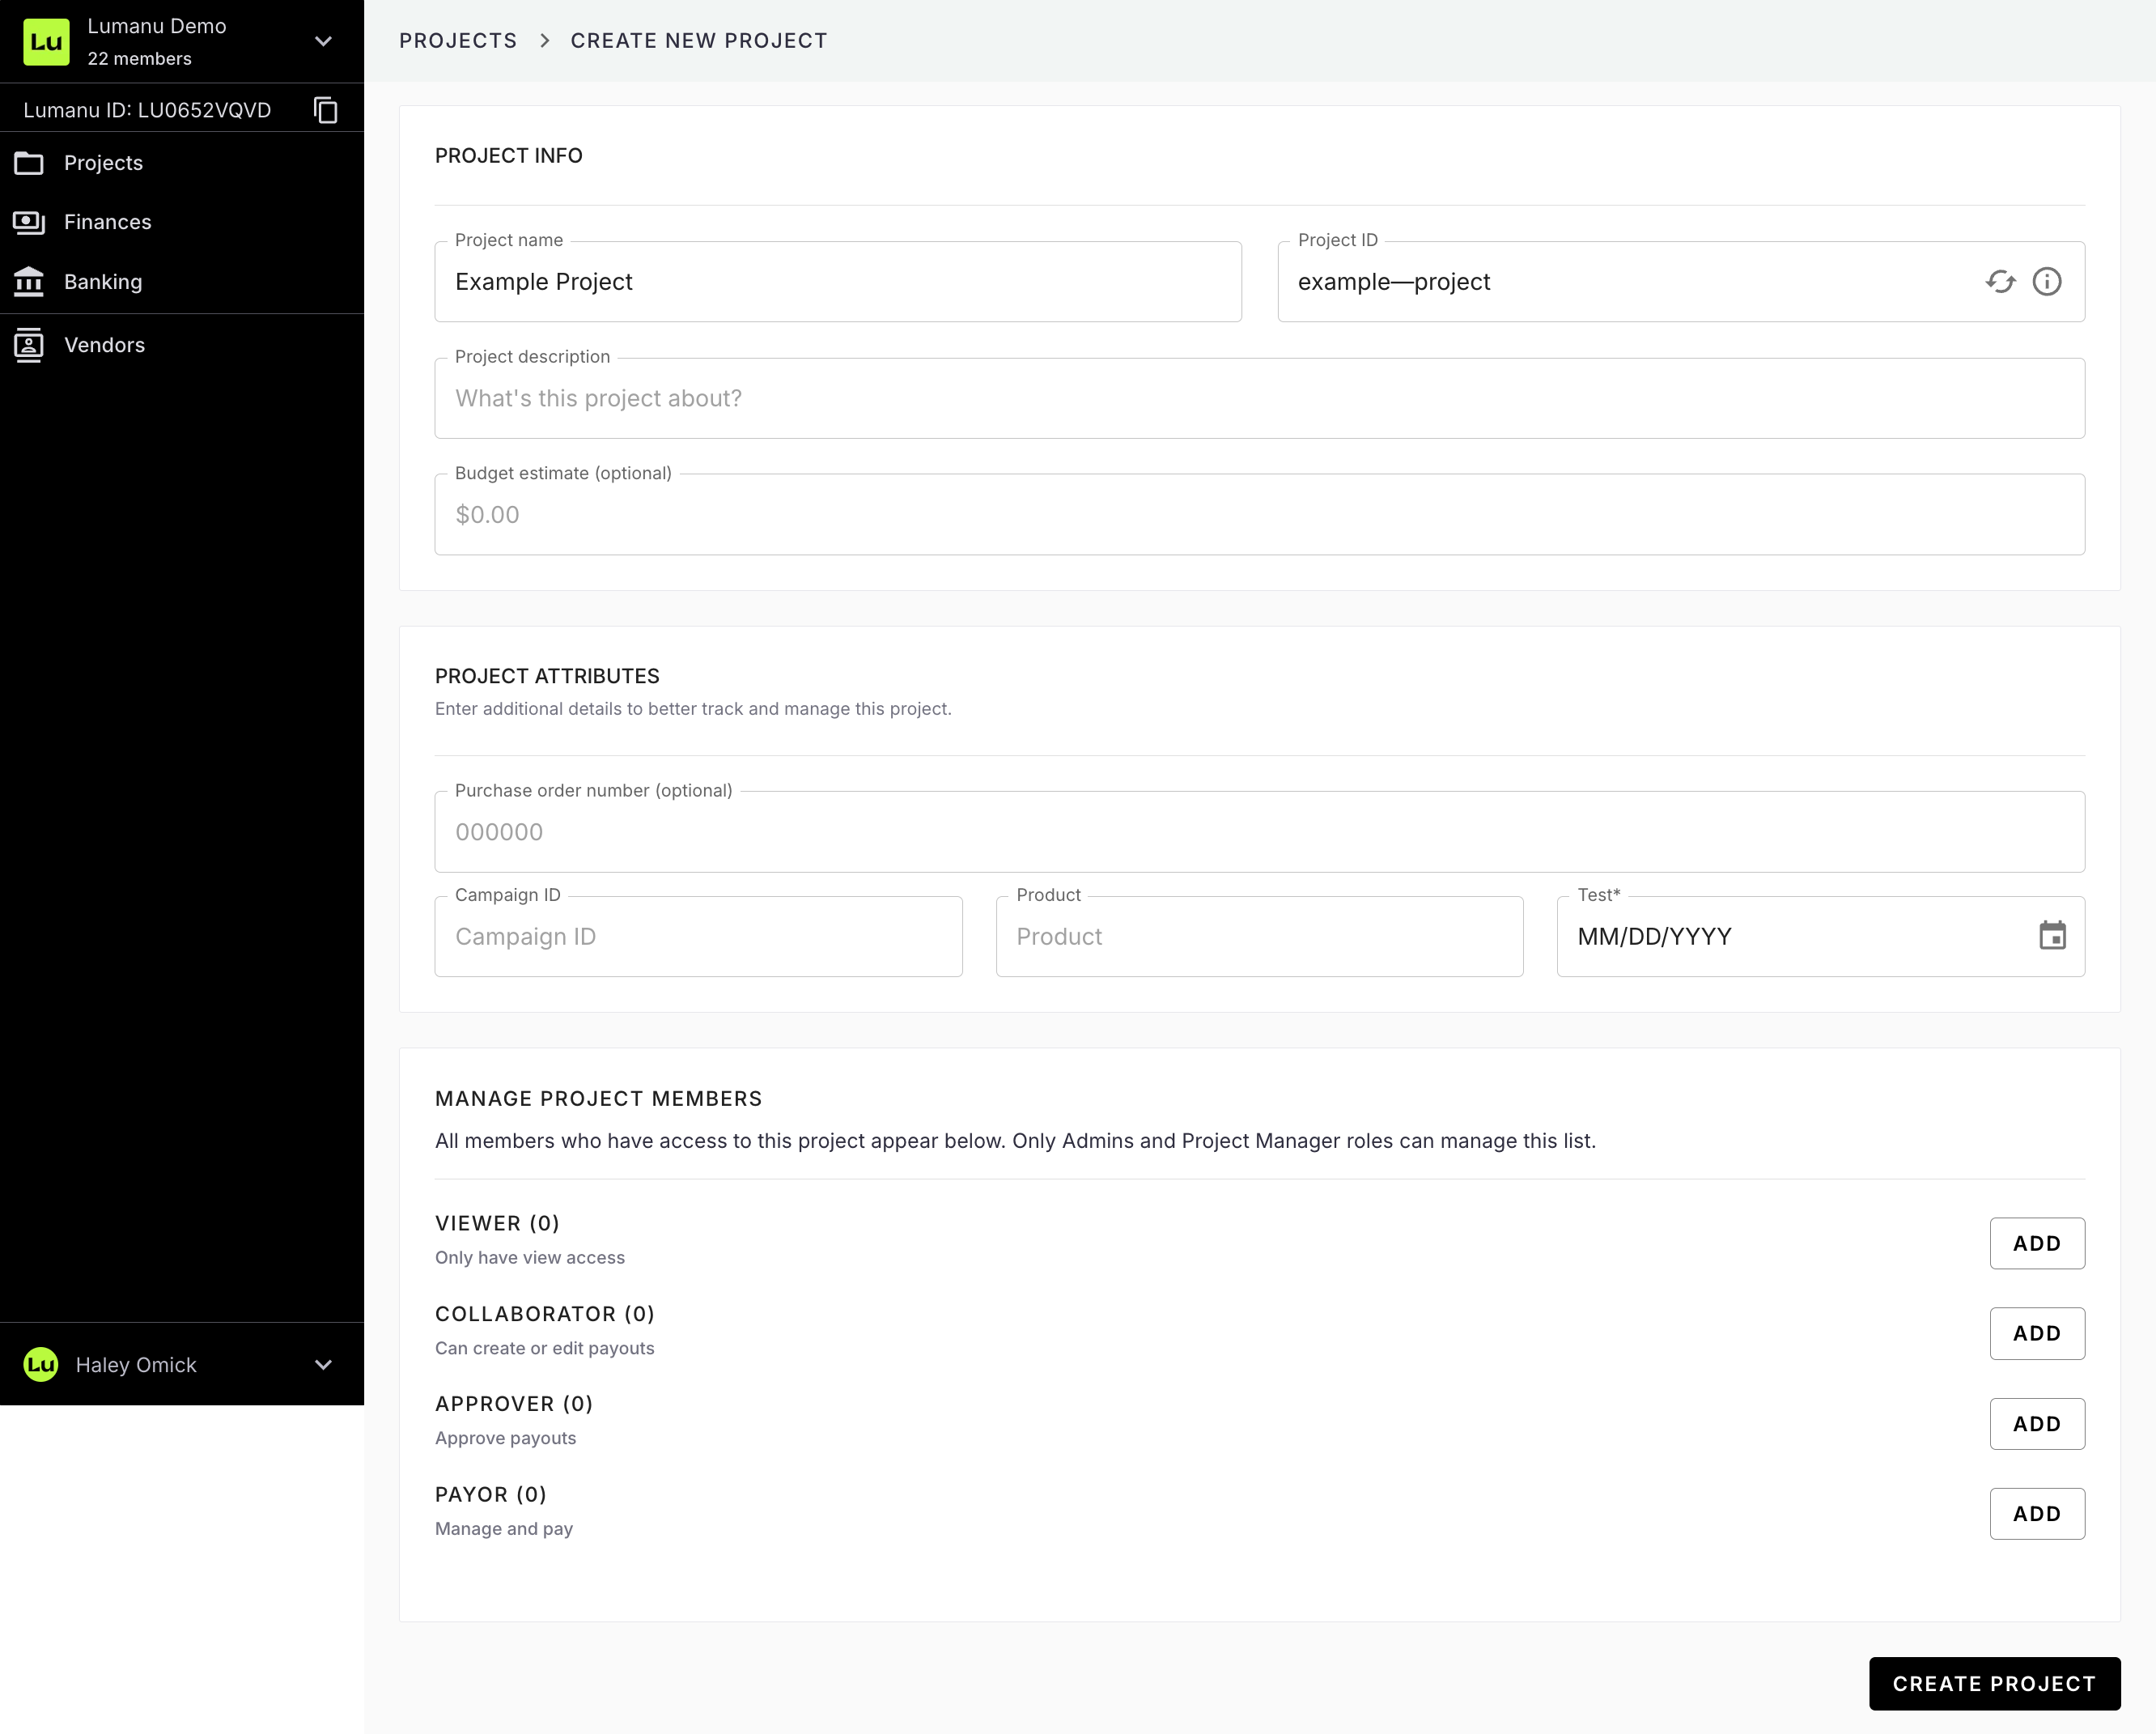This screenshot has height=1734, width=2156.
Task: Focus the Budget estimate input
Action: tap(1259, 515)
